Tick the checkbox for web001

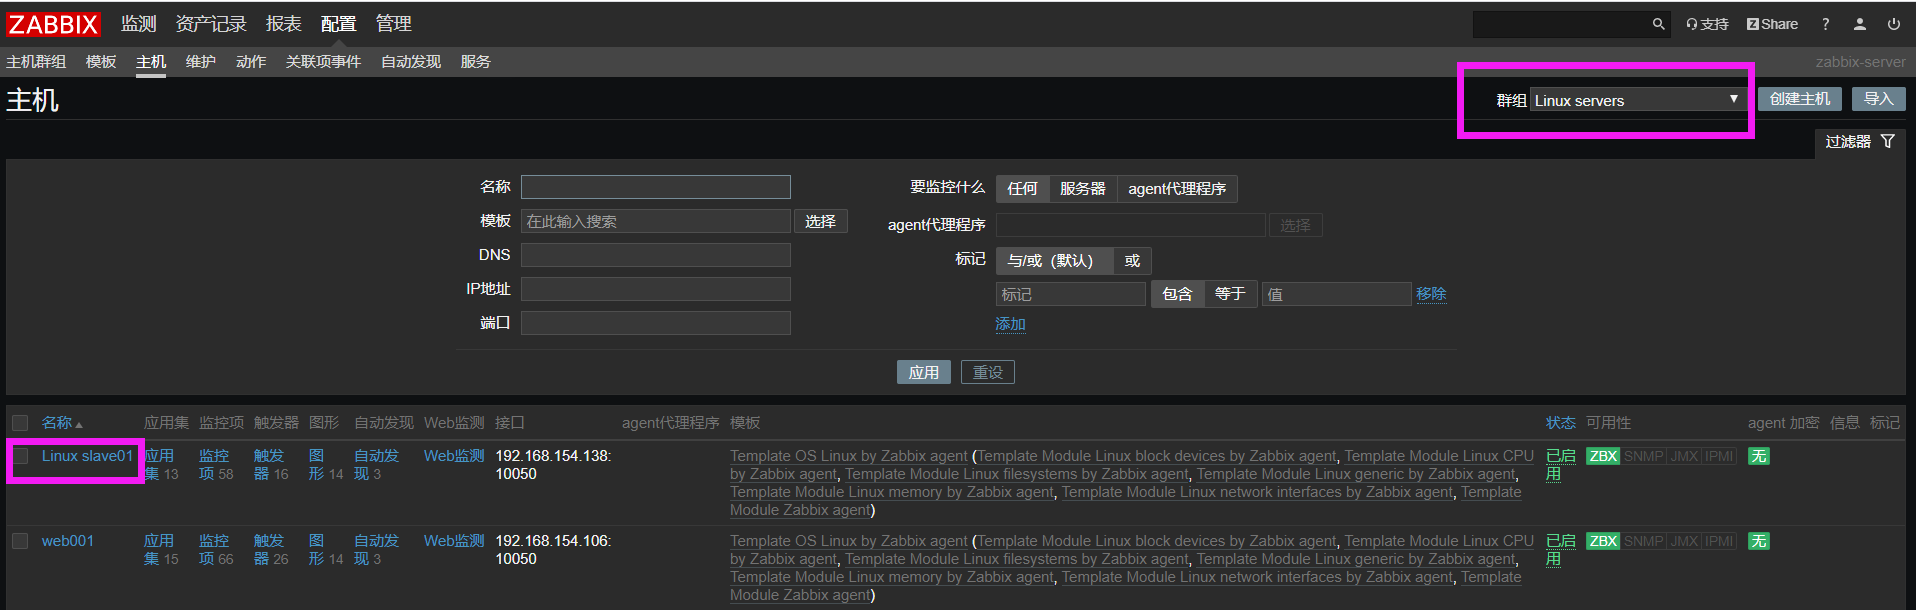click(20, 541)
